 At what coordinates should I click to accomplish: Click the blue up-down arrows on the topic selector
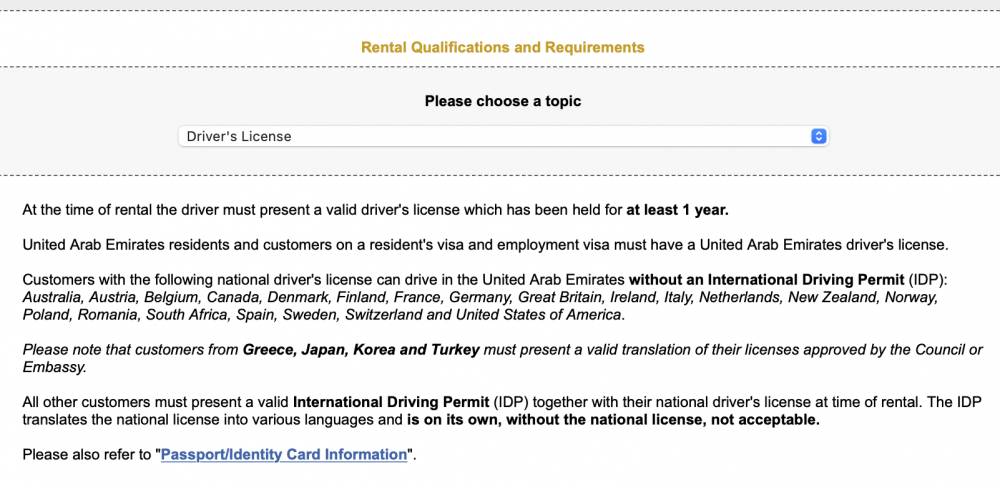click(818, 136)
